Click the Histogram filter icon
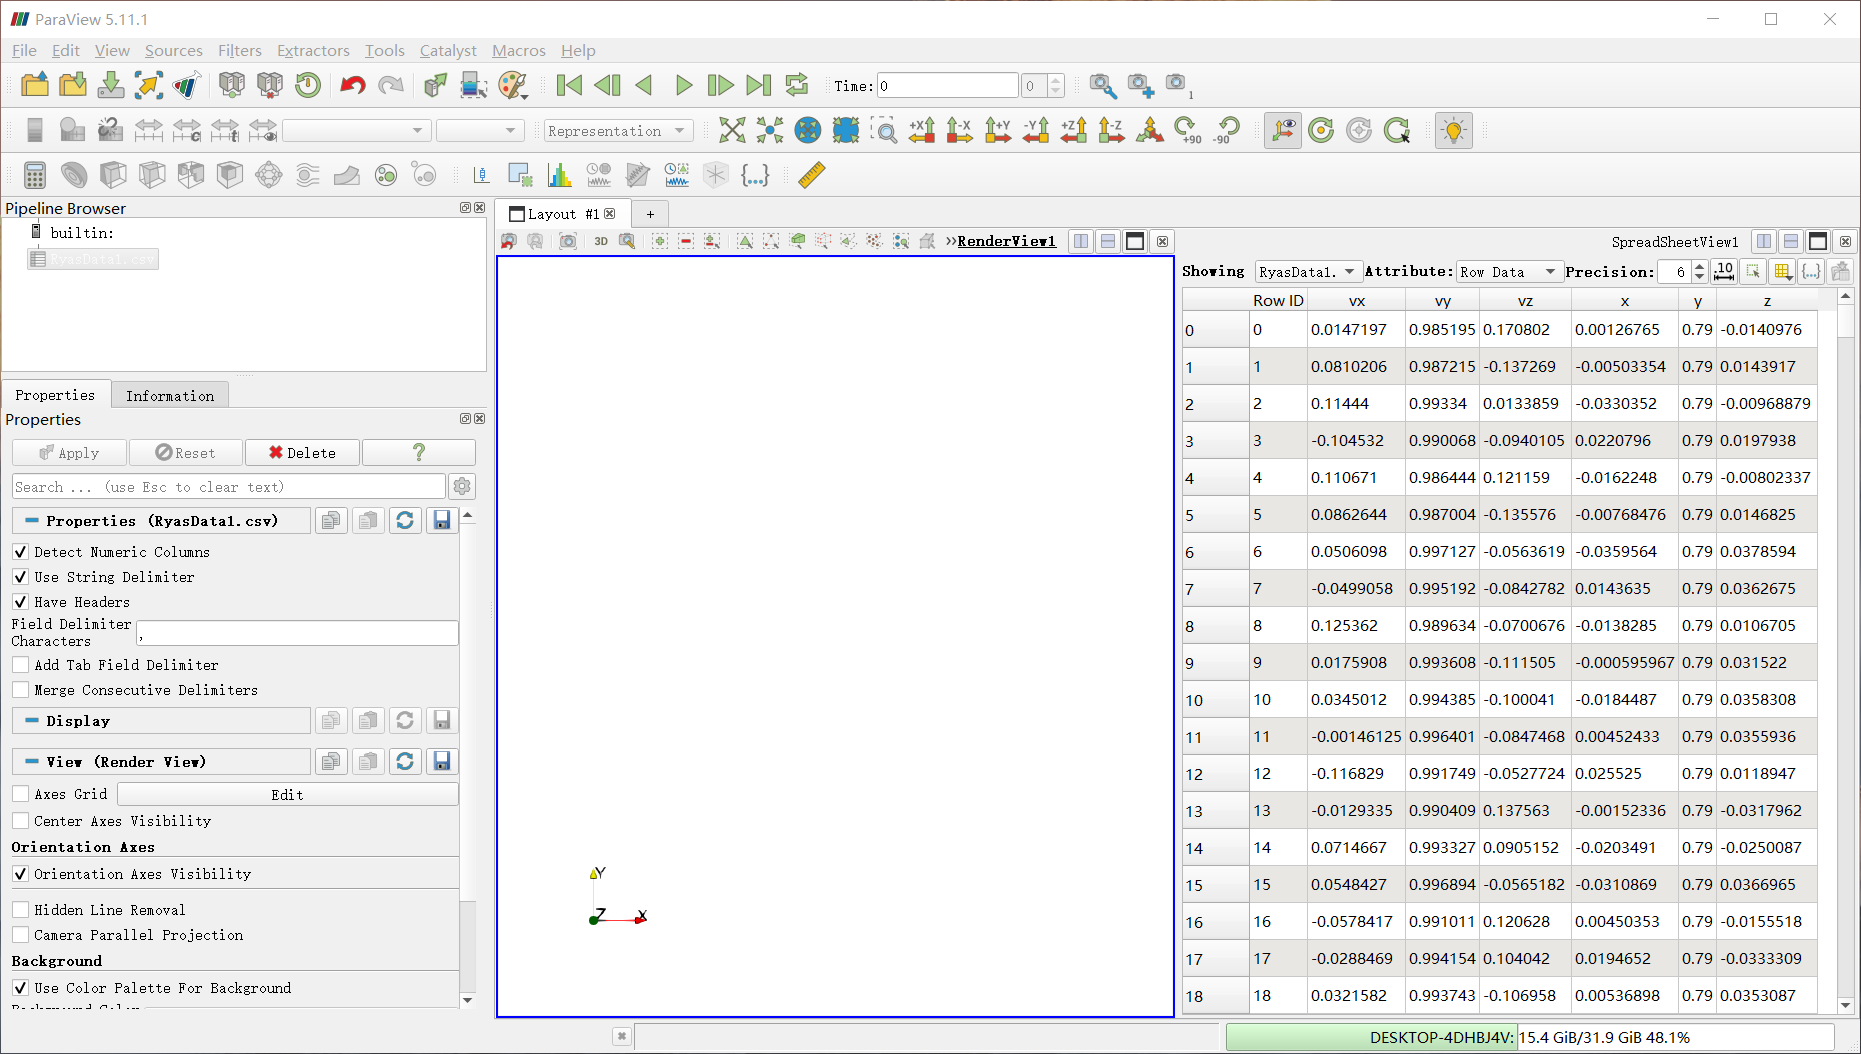1861x1054 pixels. (x=559, y=175)
